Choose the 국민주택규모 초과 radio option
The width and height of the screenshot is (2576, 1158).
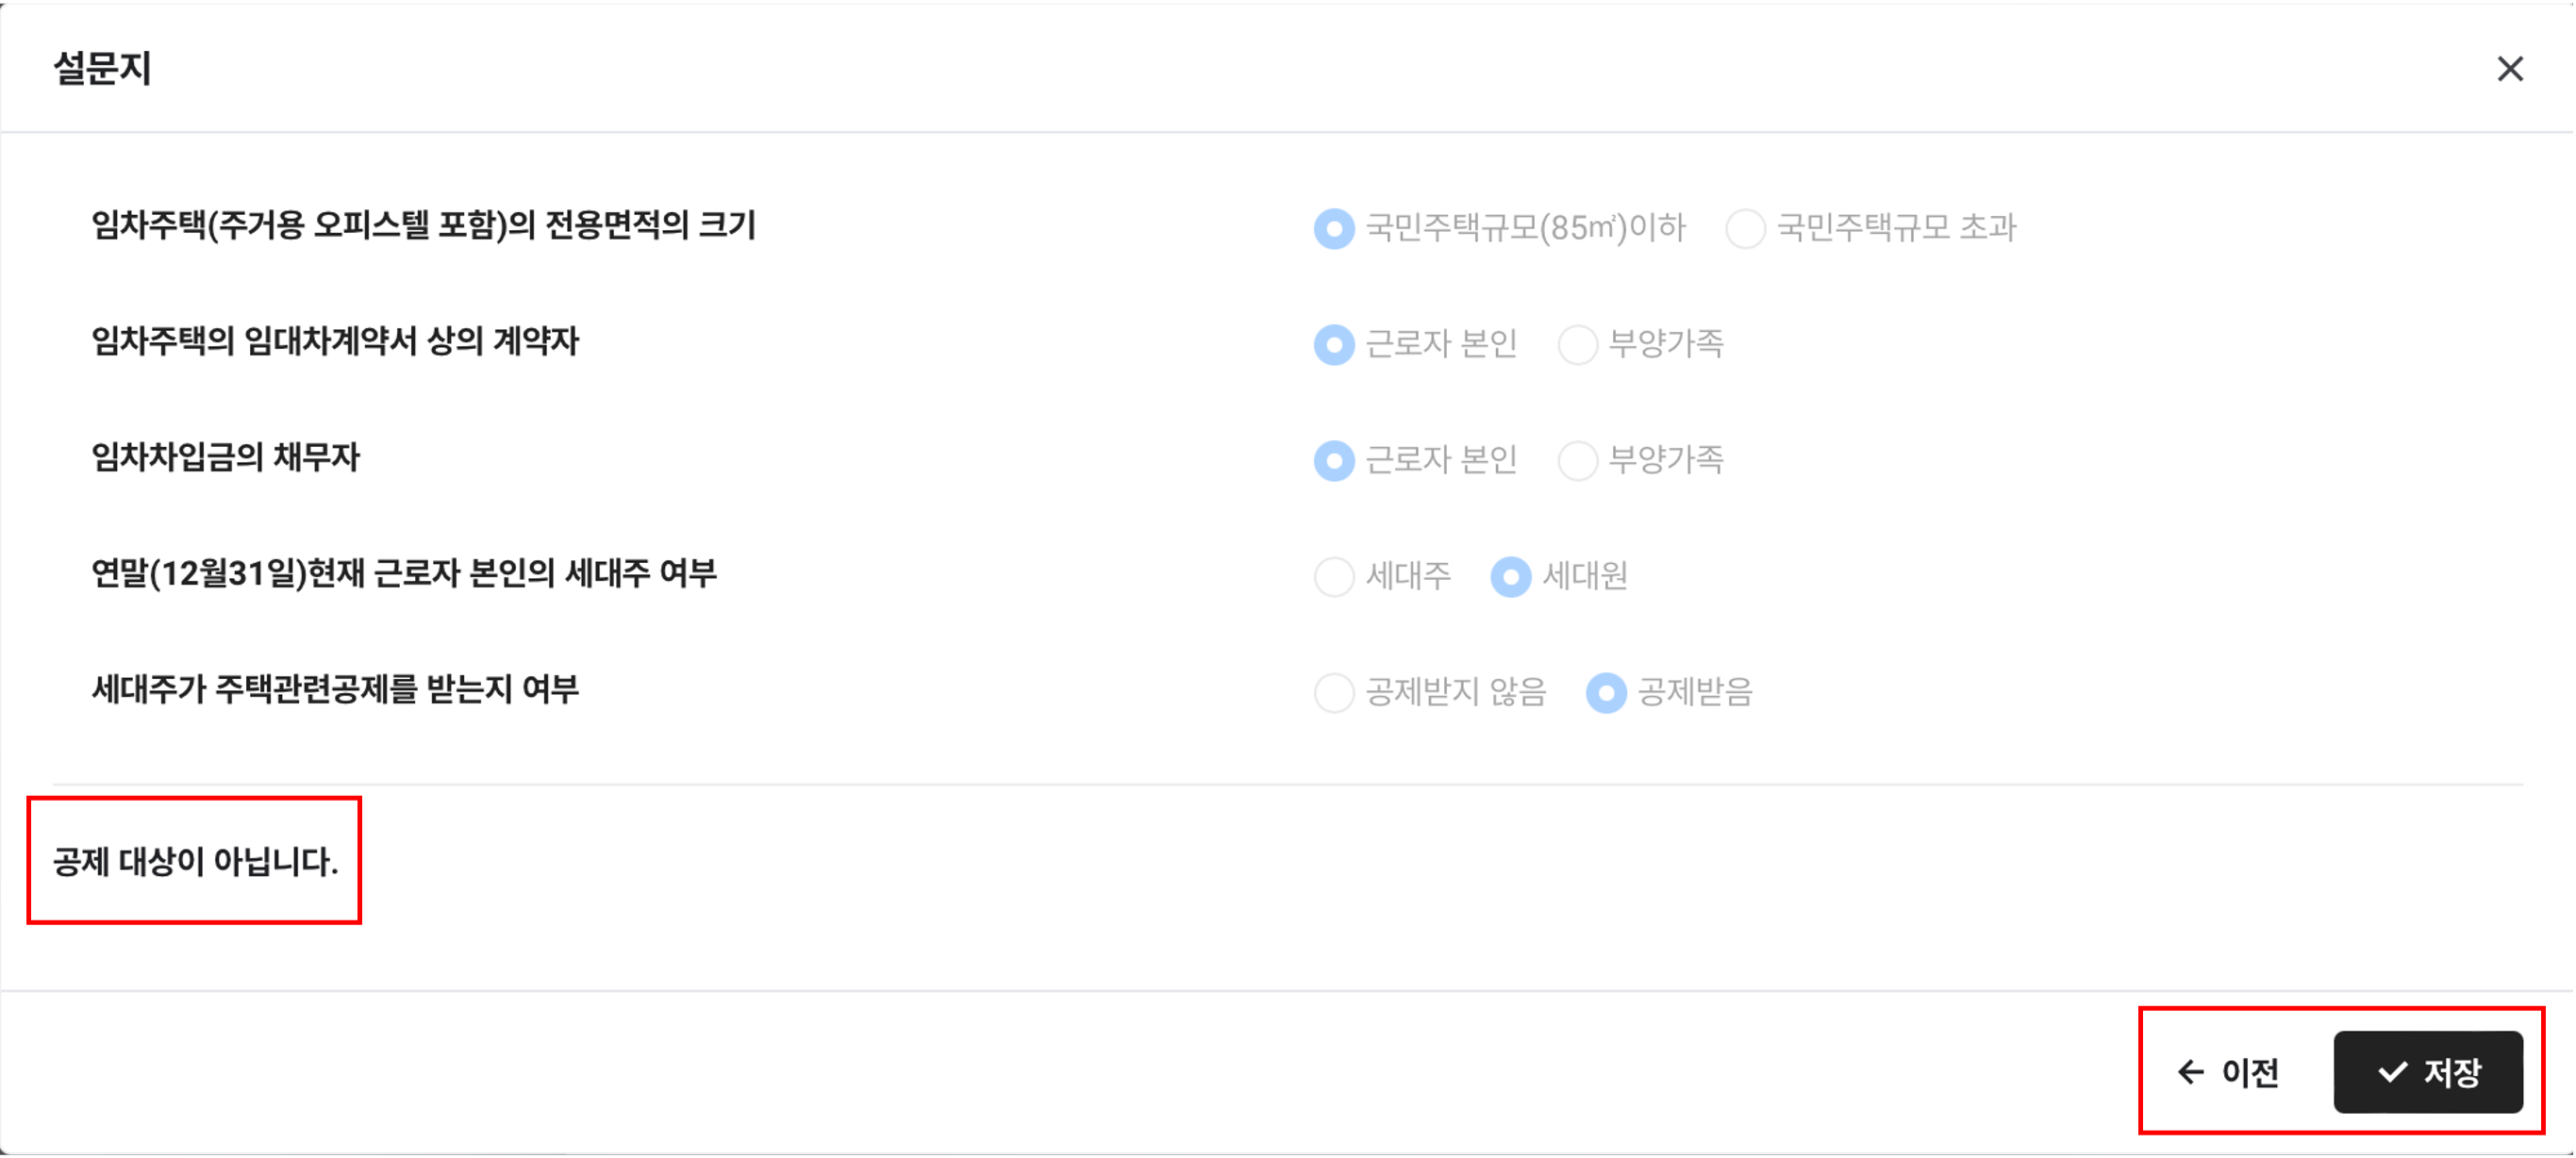click(x=1745, y=229)
